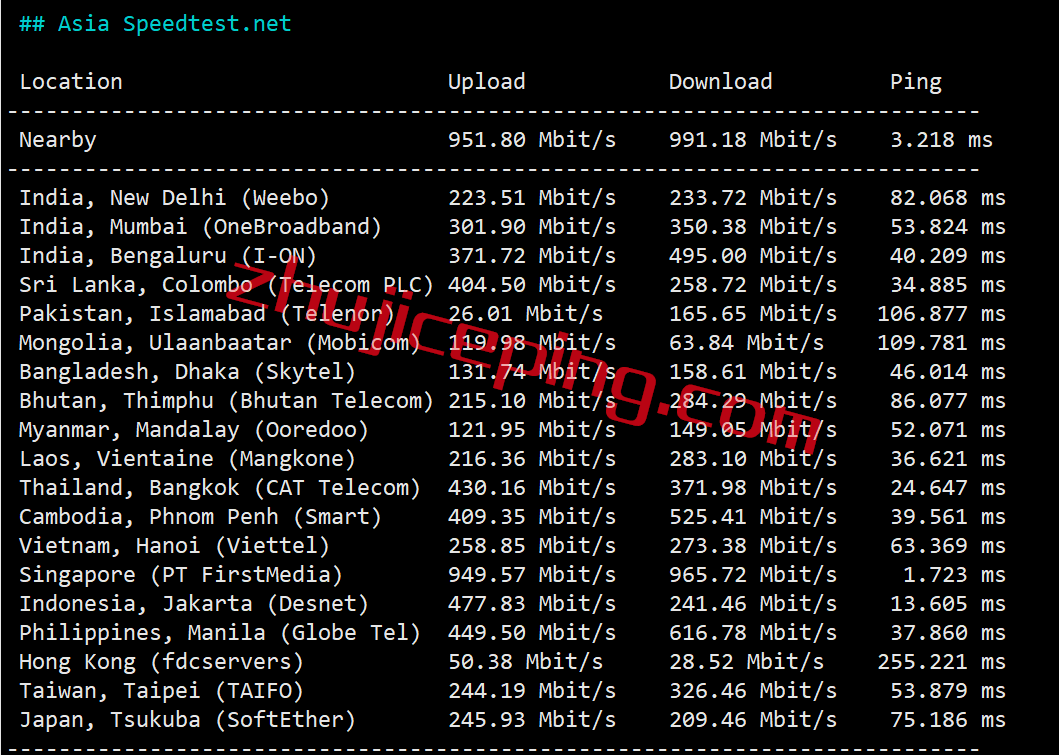Select Singapore ping '1.723 ms'
This screenshot has width=1059, height=755.
coord(954,575)
